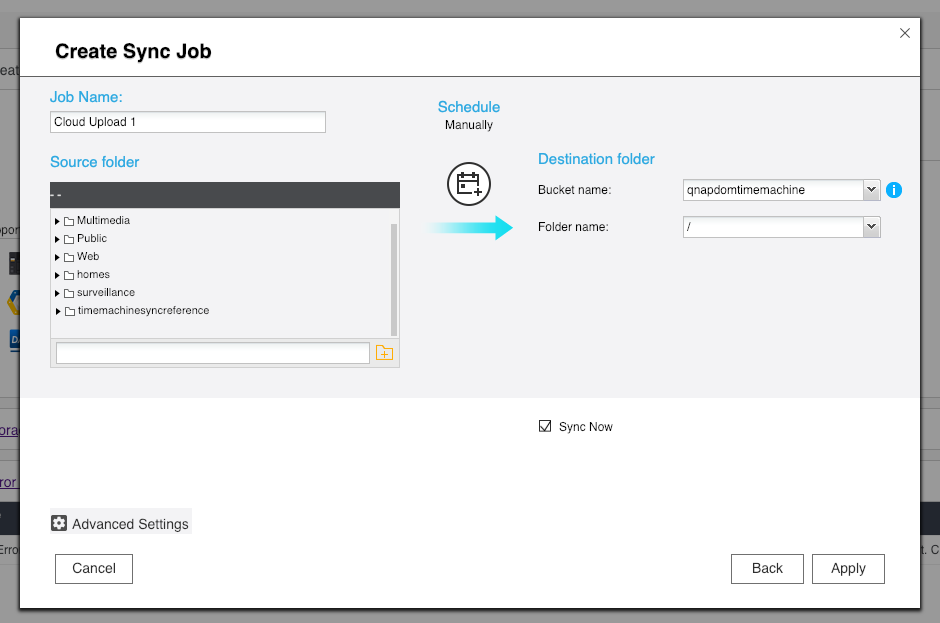Open the schedule calendar icon

[468, 184]
